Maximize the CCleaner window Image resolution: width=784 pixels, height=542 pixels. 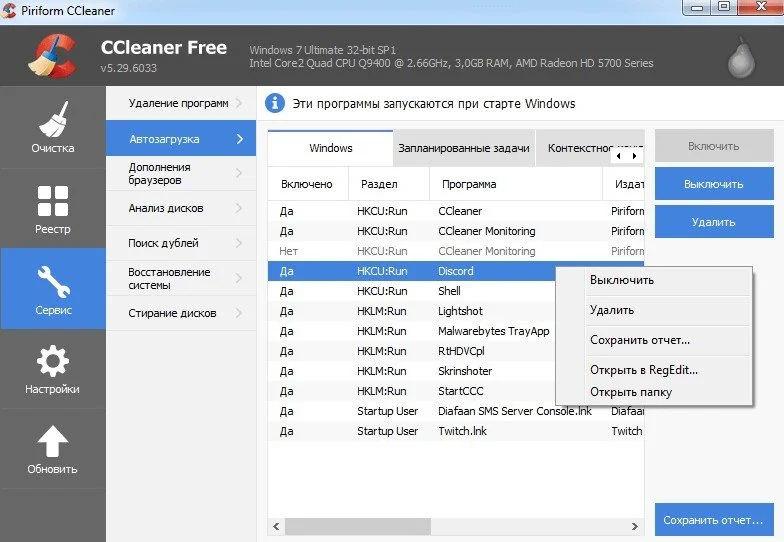[724, 8]
